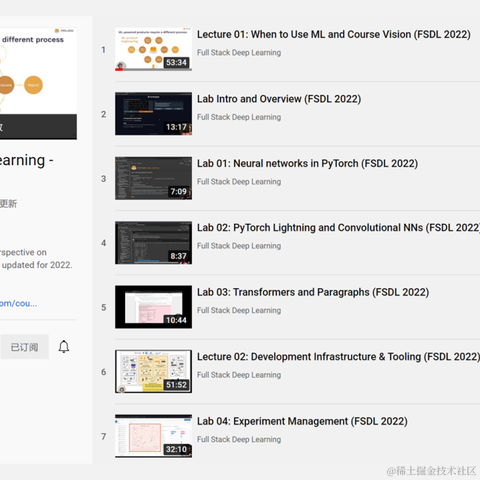Open title Lab Intro and Overview (FSDL 2022)
The image size is (480, 480).
(279, 99)
